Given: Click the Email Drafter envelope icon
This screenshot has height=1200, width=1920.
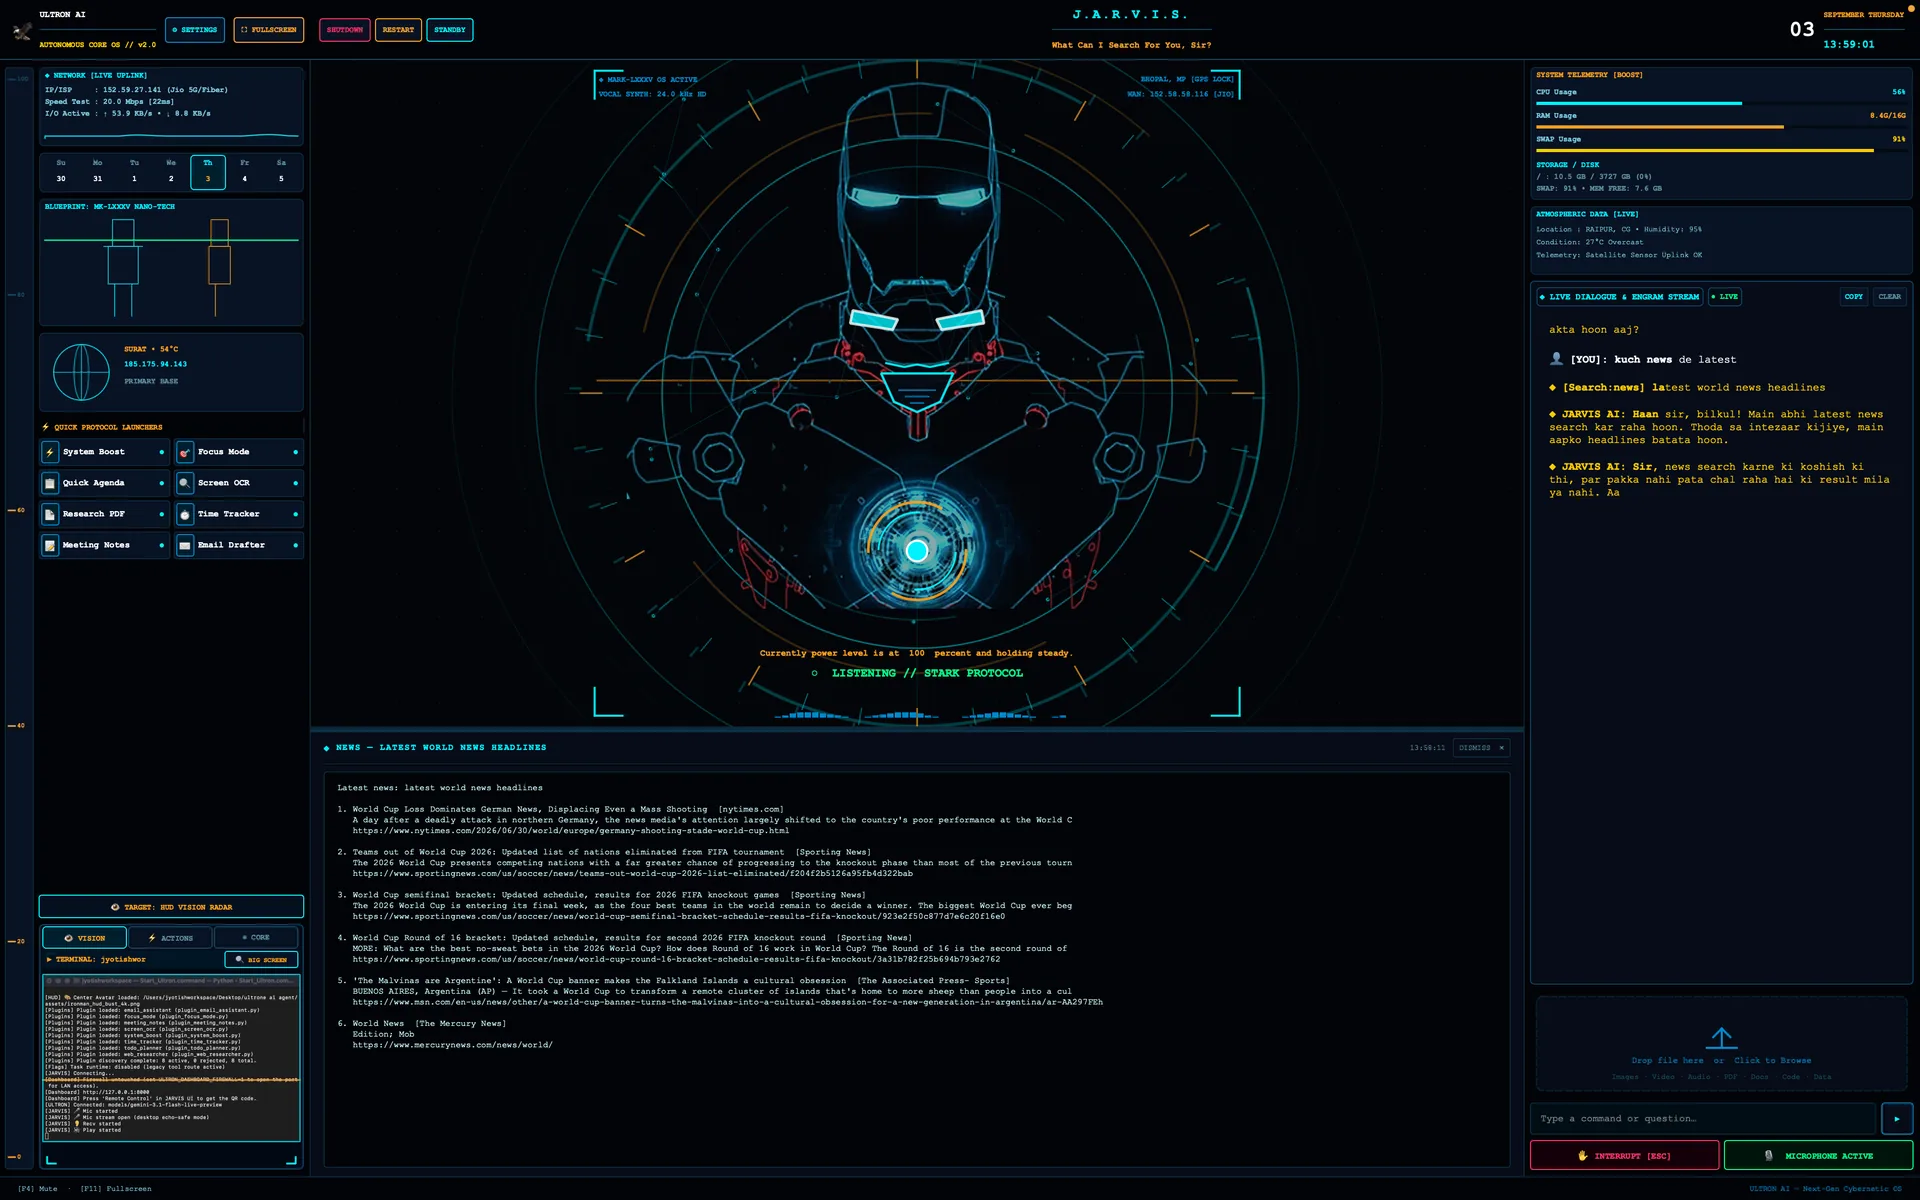Looking at the screenshot, I should (185, 545).
